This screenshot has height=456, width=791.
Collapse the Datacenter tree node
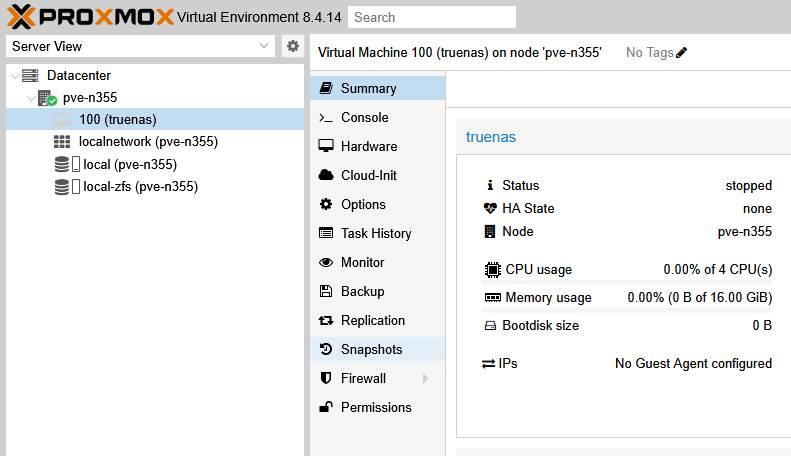pos(13,76)
